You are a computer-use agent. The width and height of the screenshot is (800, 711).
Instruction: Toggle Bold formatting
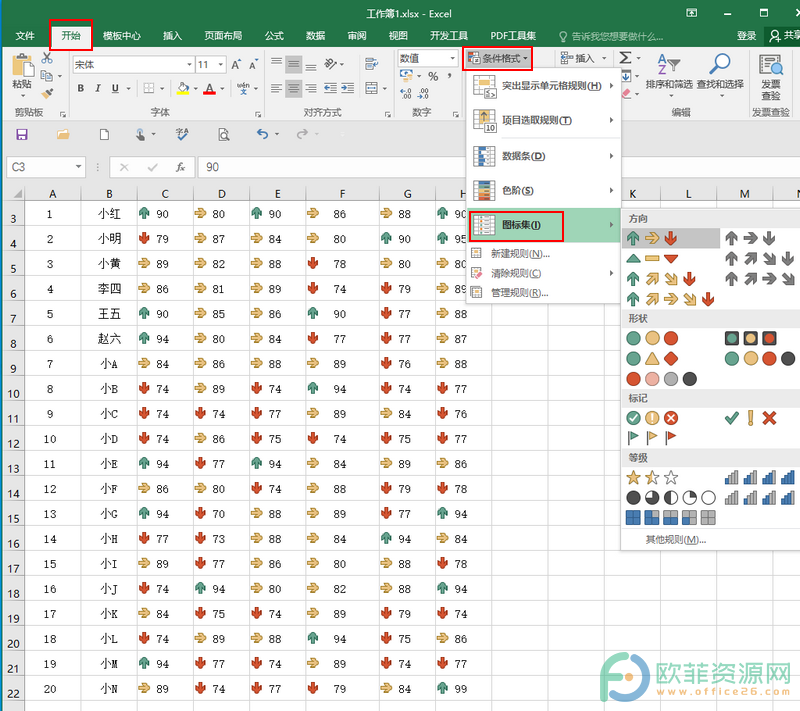[x=81, y=88]
